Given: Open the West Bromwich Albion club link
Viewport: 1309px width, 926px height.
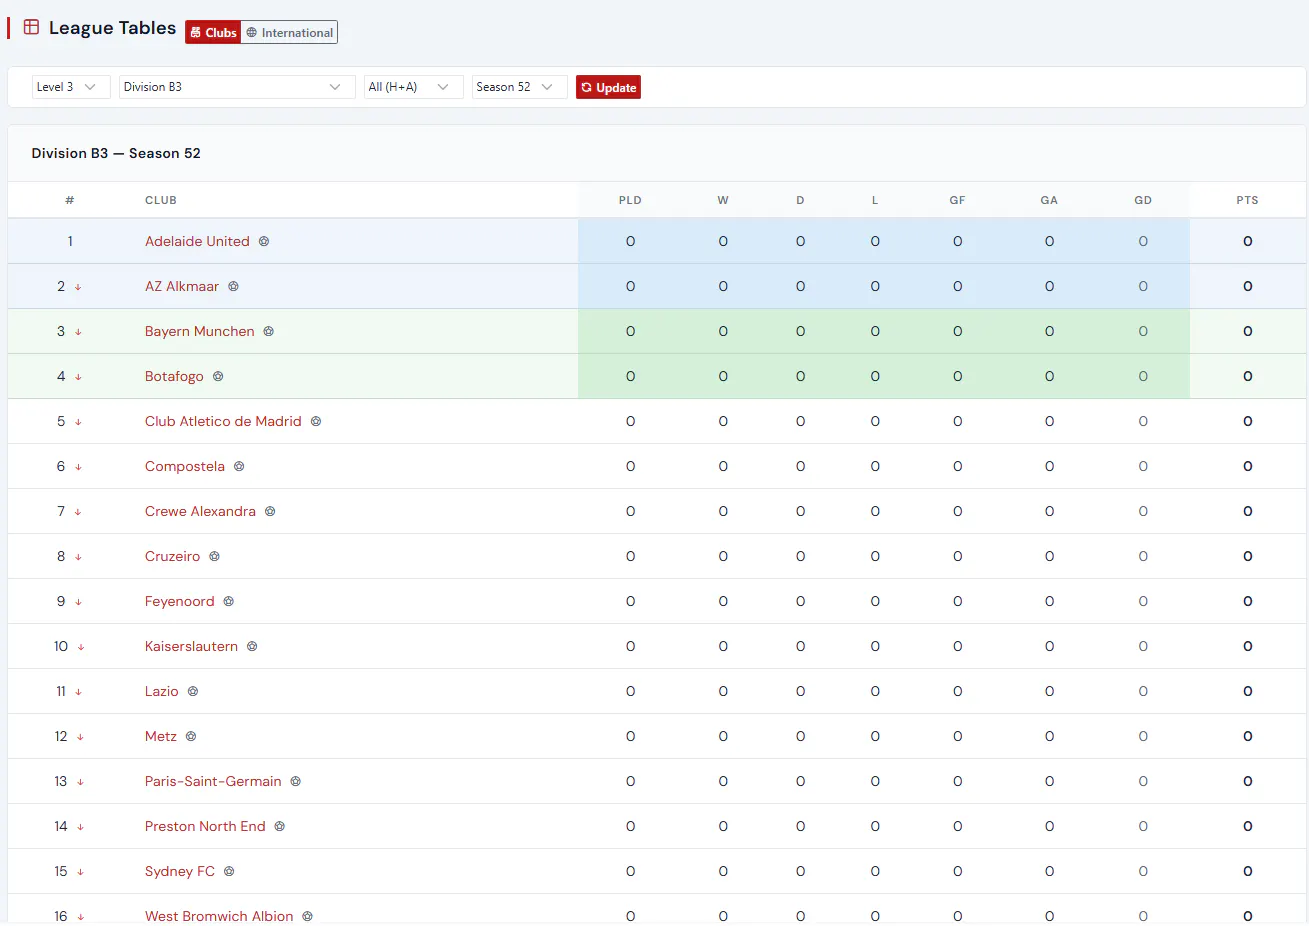Looking at the screenshot, I should pos(219,916).
